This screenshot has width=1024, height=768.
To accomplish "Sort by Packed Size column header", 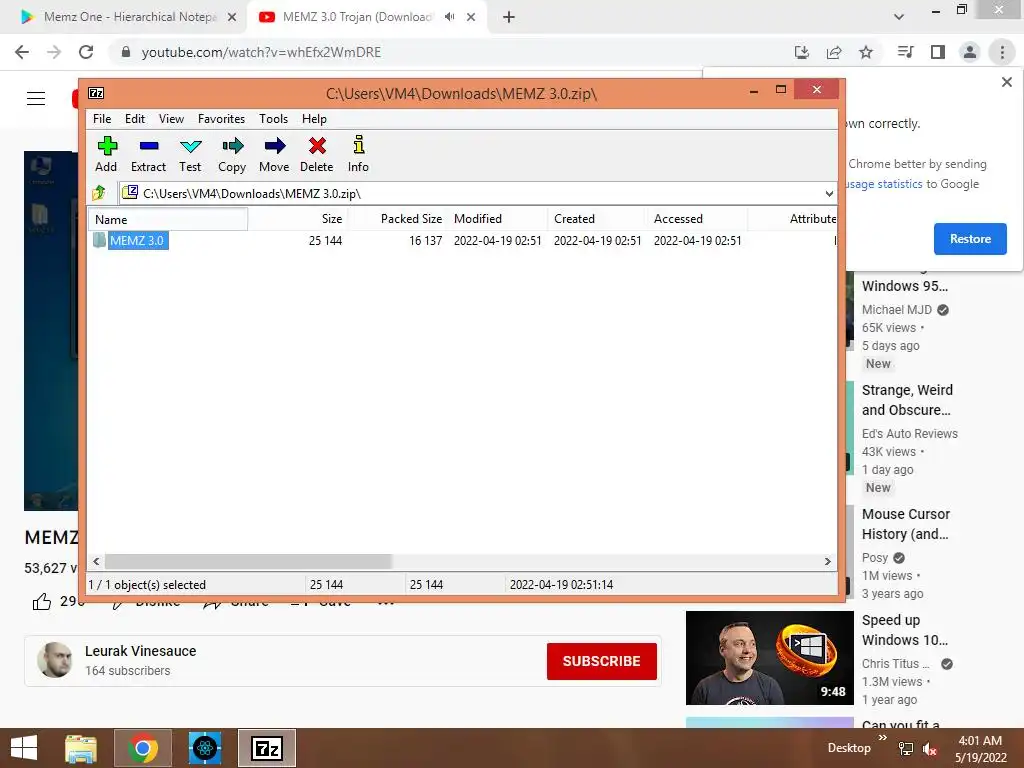I will click(398, 219).
